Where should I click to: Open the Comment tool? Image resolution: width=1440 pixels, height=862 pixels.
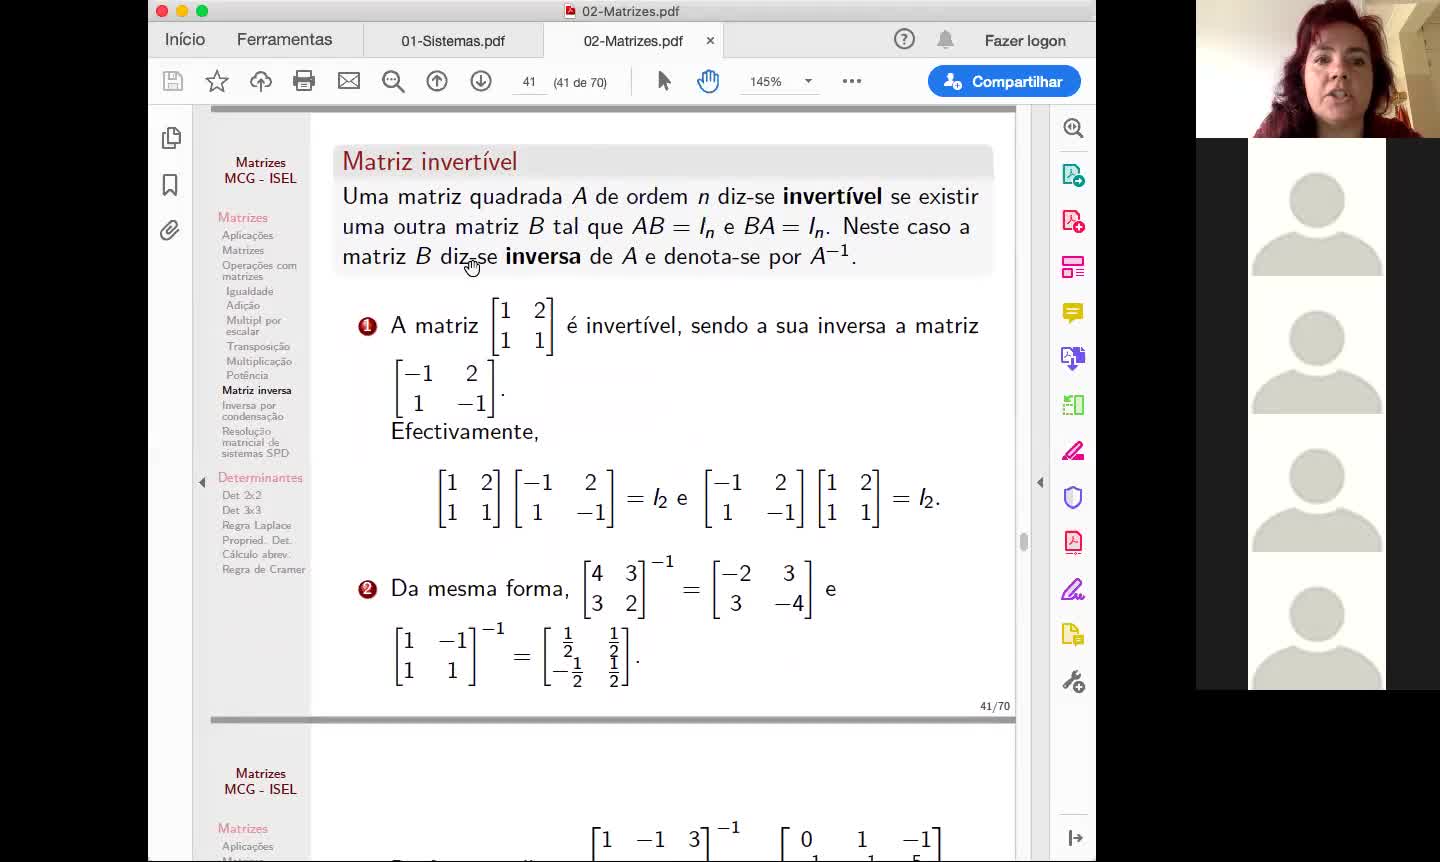pos(1073,313)
